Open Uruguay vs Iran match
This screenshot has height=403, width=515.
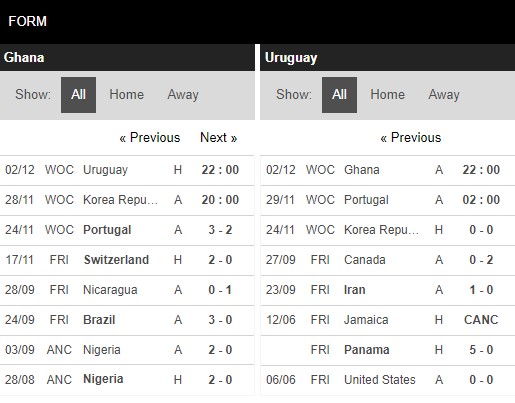(388, 290)
